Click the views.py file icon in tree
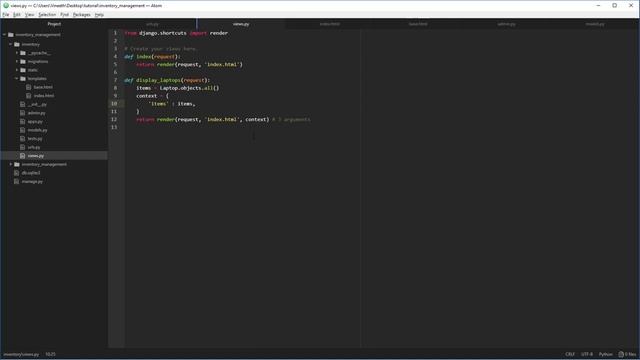This screenshot has height=360, width=640. tap(22, 156)
